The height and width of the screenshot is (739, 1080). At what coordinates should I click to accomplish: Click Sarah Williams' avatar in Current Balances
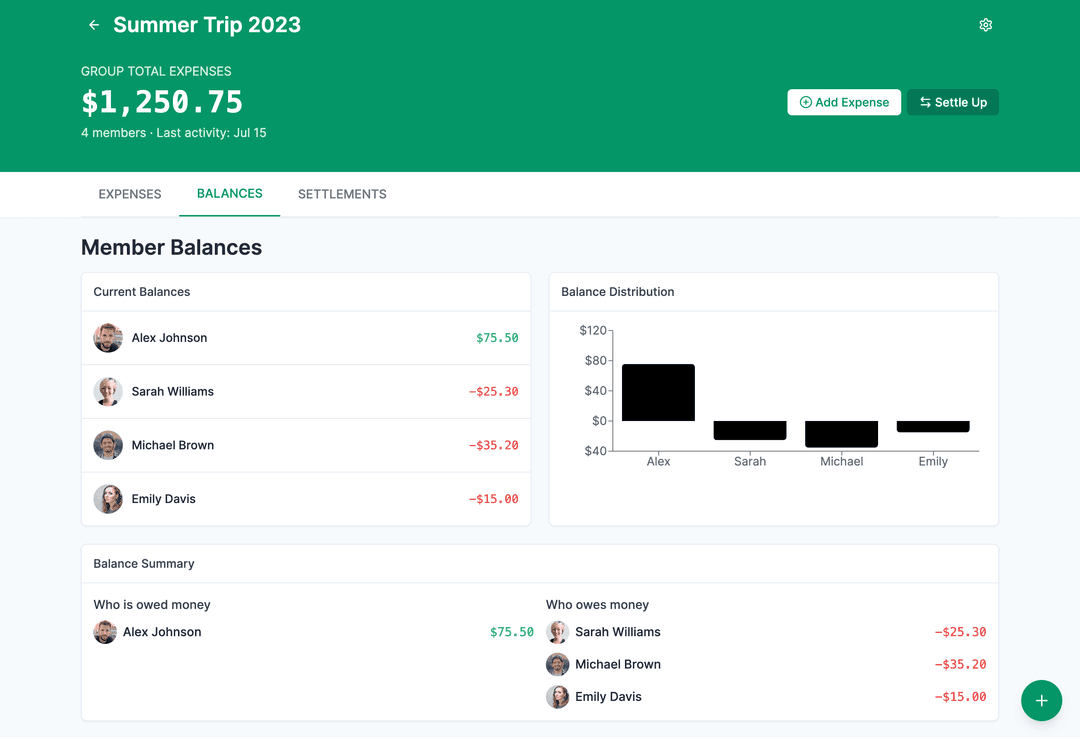pos(108,391)
